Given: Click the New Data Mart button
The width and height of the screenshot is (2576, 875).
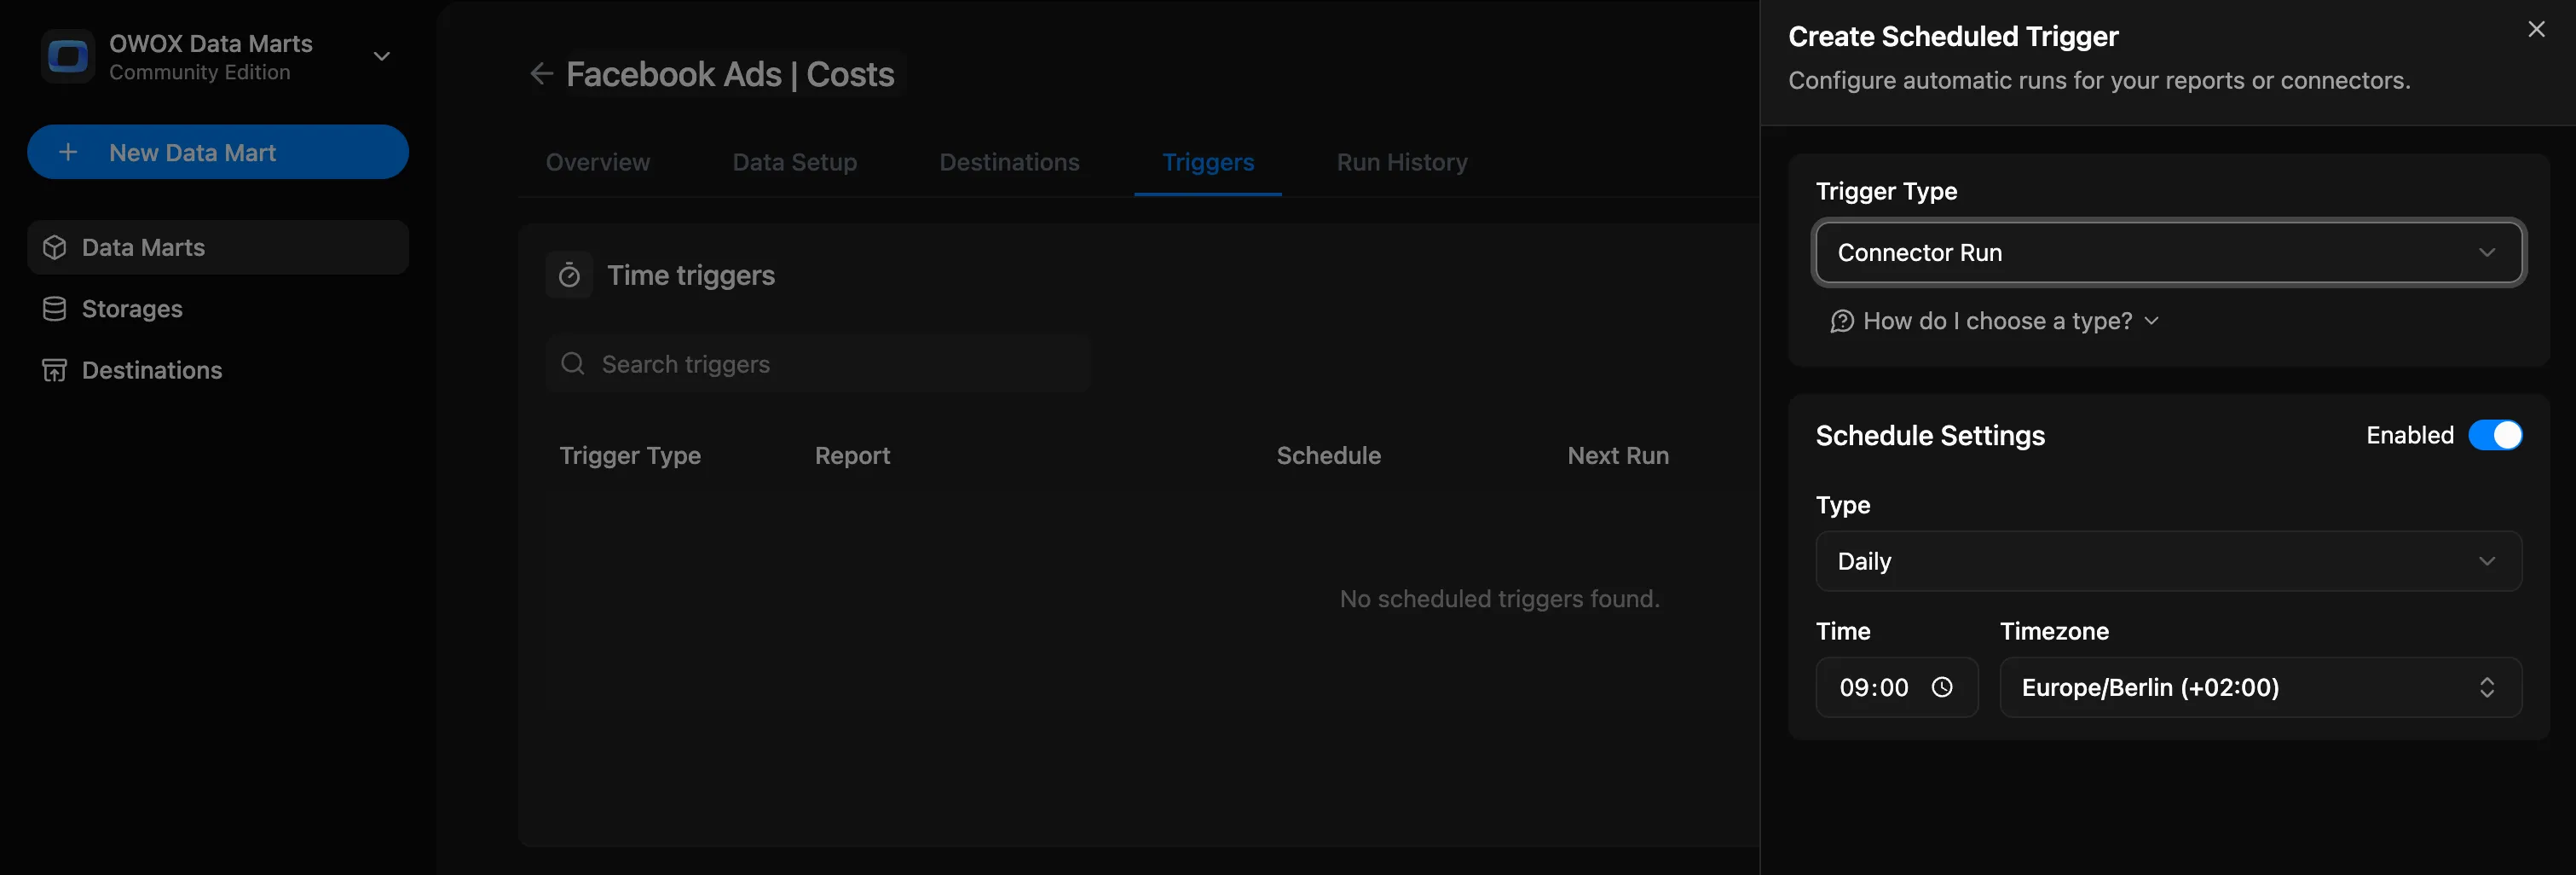Looking at the screenshot, I should 217,152.
